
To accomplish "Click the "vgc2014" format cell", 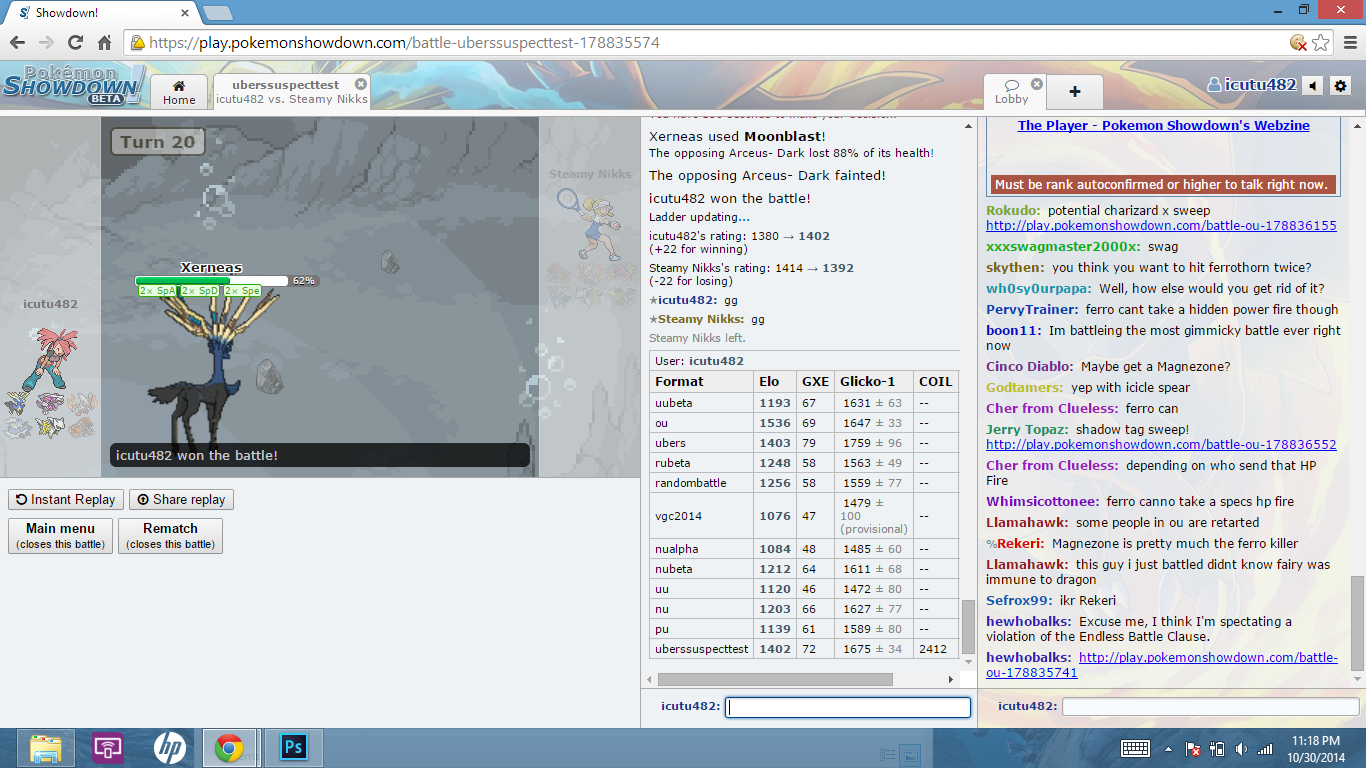I will click(702, 516).
